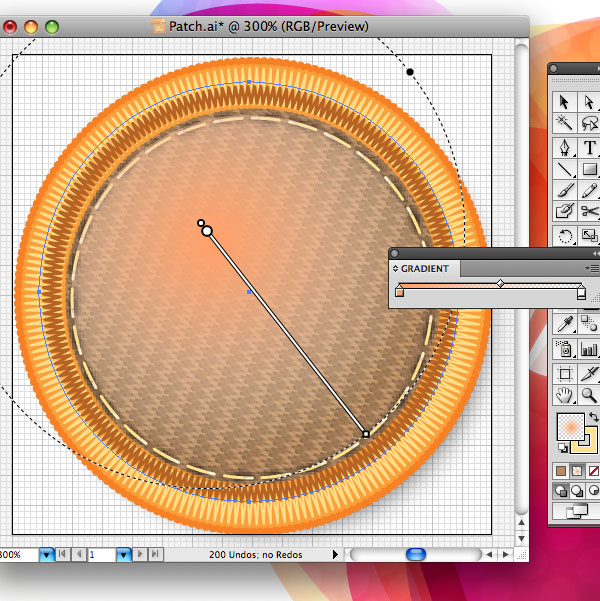The width and height of the screenshot is (600, 601).
Task: Select the Direct Selection (white arrow) tool
Action: click(x=588, y=102)
